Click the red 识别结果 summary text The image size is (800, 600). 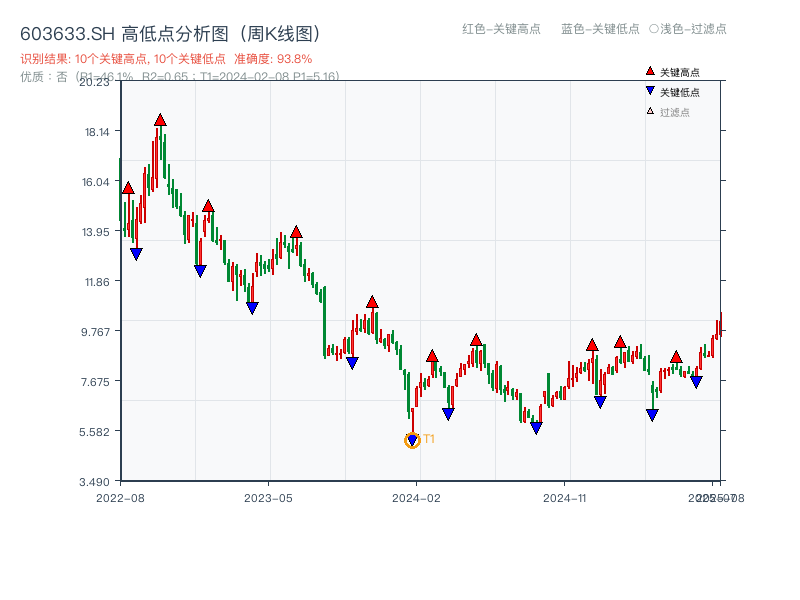coord(166,59)
